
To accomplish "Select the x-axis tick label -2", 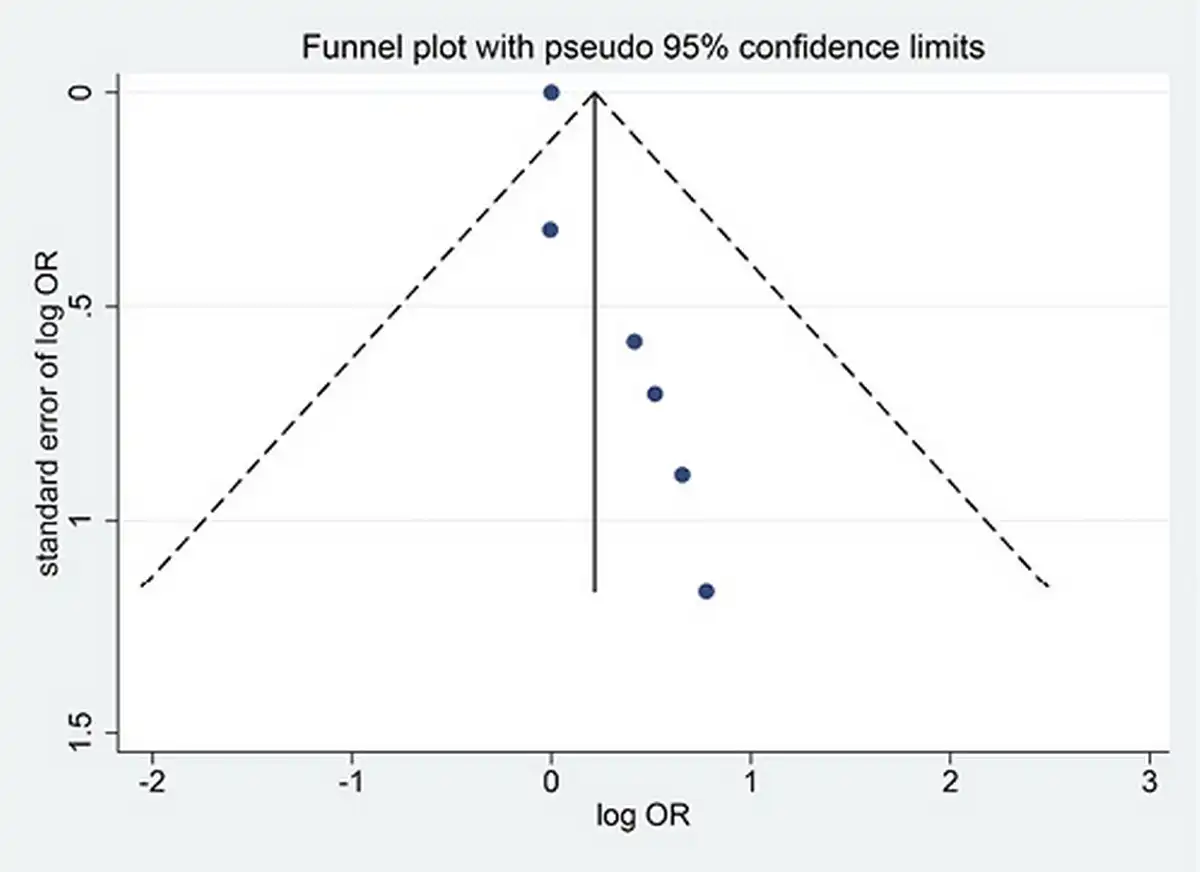I will [152, 780].
